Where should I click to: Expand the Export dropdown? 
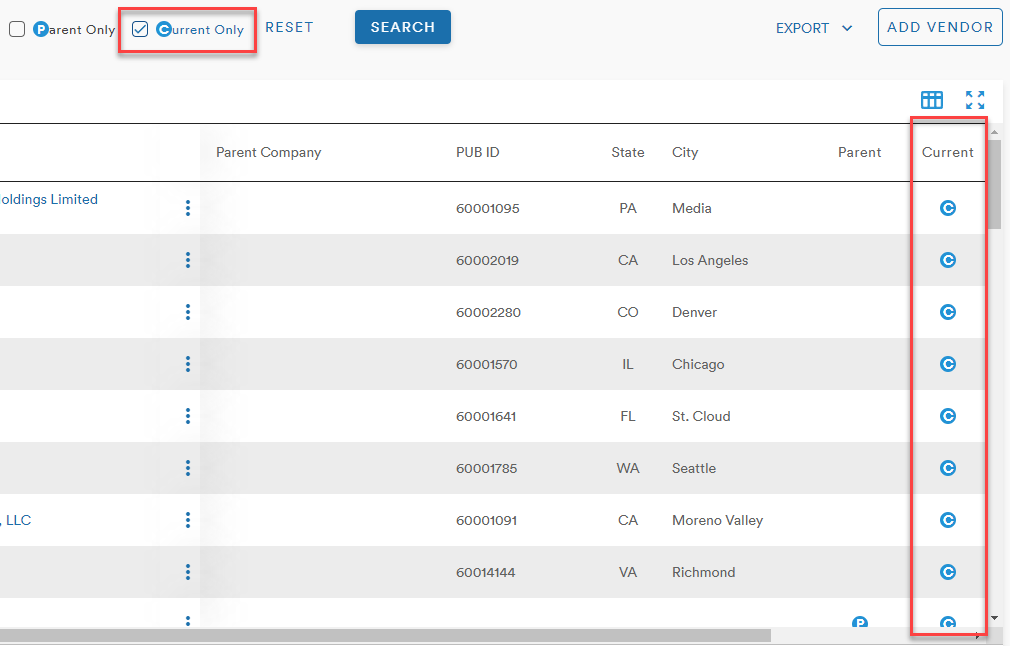[x=814, y=28]
